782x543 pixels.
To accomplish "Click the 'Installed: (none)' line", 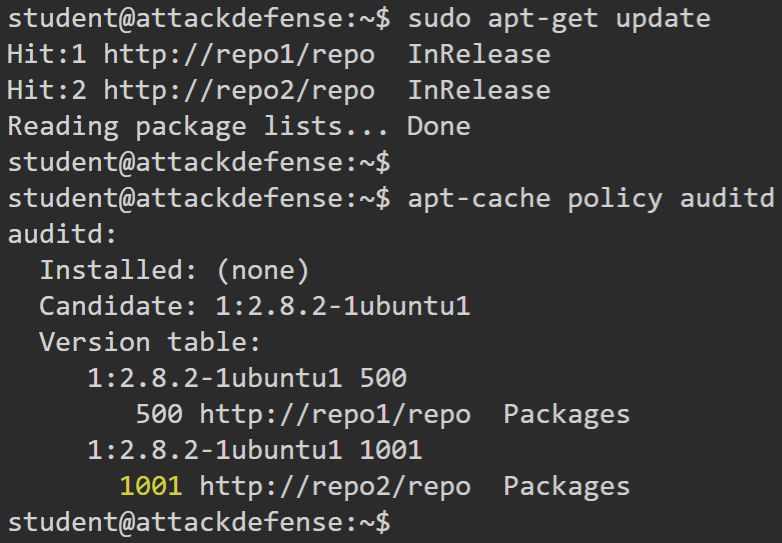I will [175, 271].
